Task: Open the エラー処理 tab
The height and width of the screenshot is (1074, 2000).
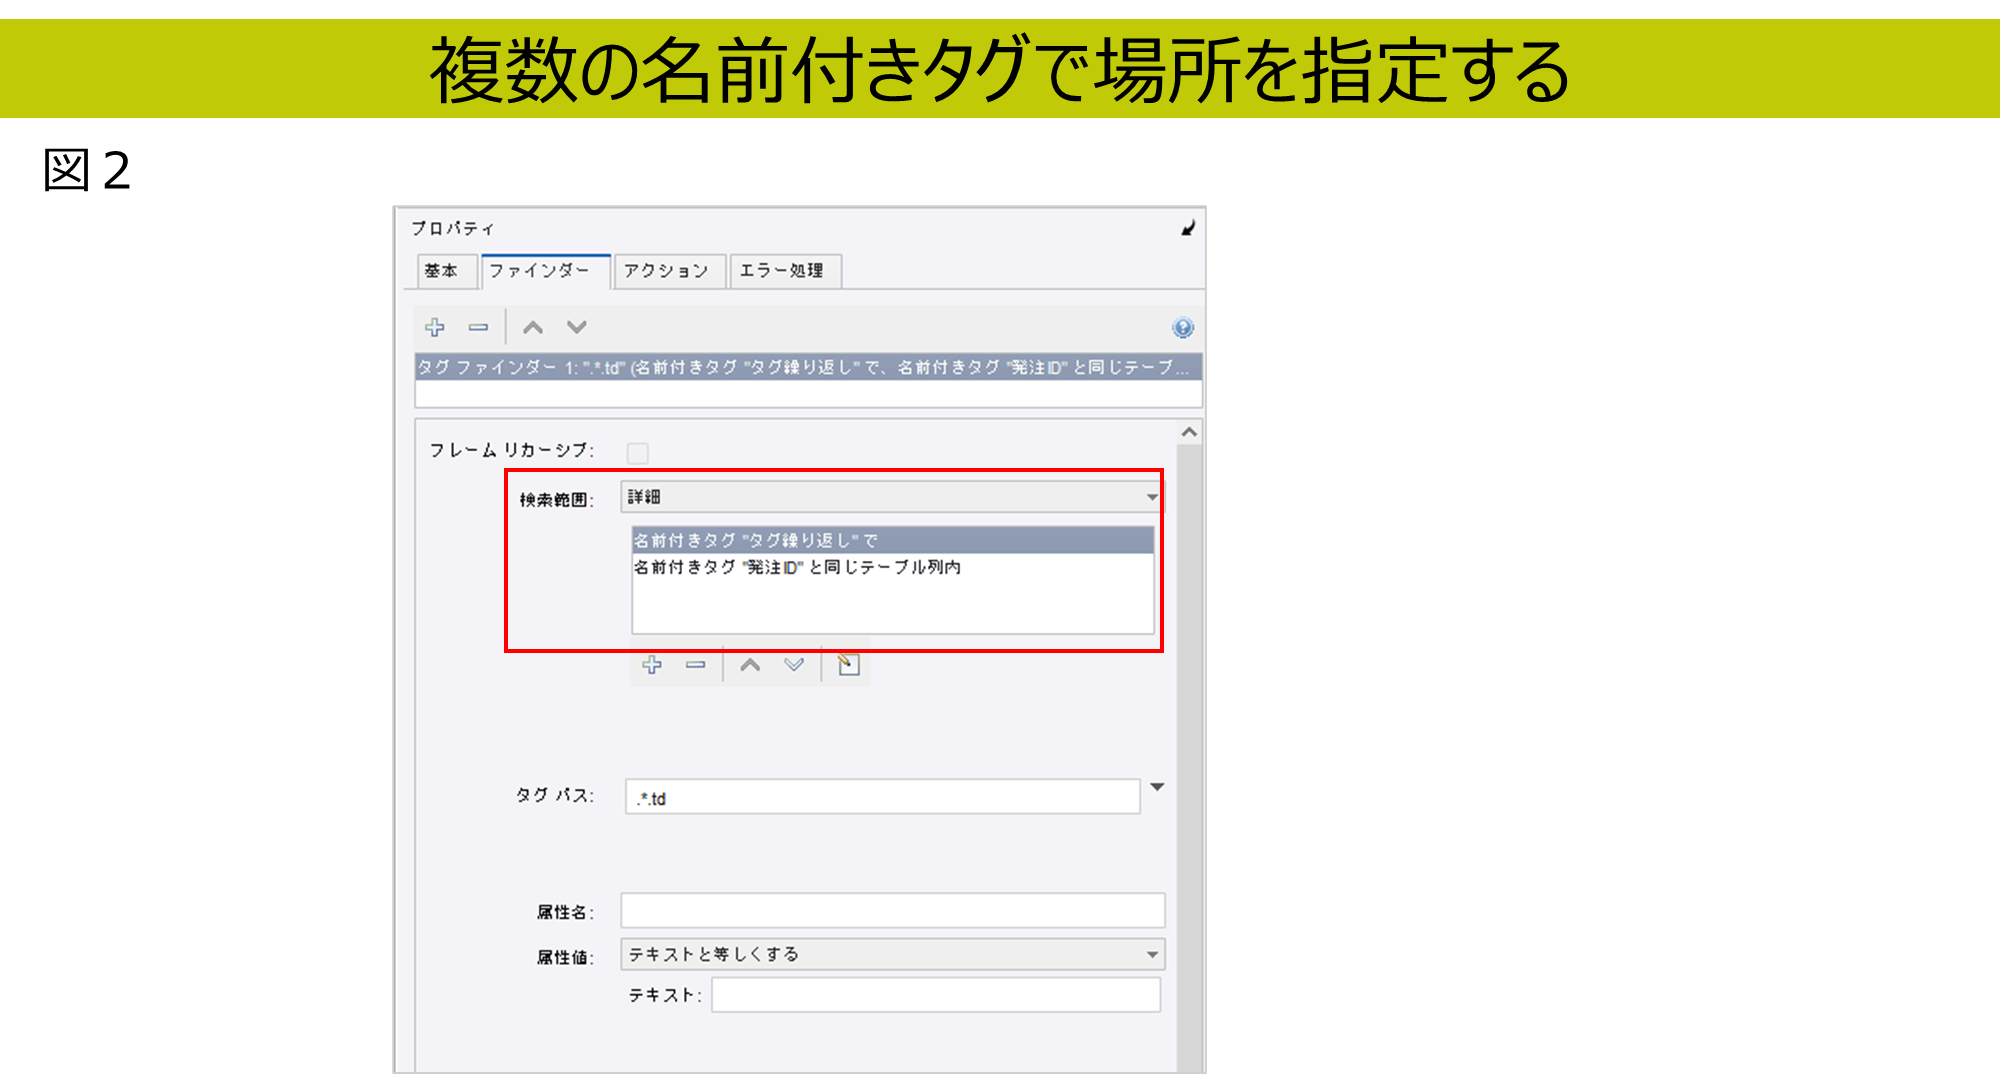Action: pos(783,271)
